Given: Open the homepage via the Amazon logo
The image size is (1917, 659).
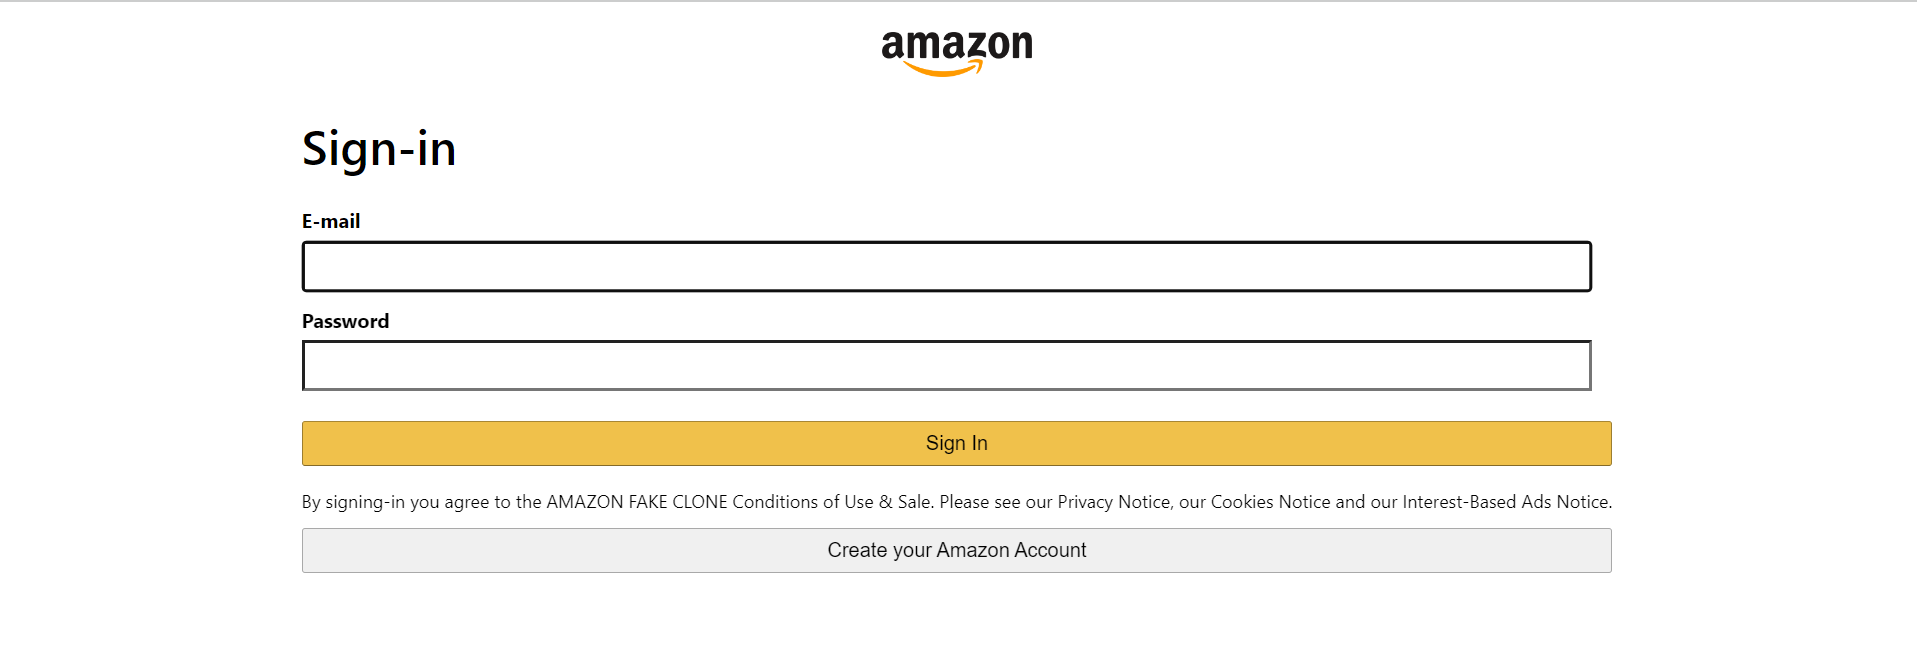Looking at the screenshot, I should (x=956, y=48).
